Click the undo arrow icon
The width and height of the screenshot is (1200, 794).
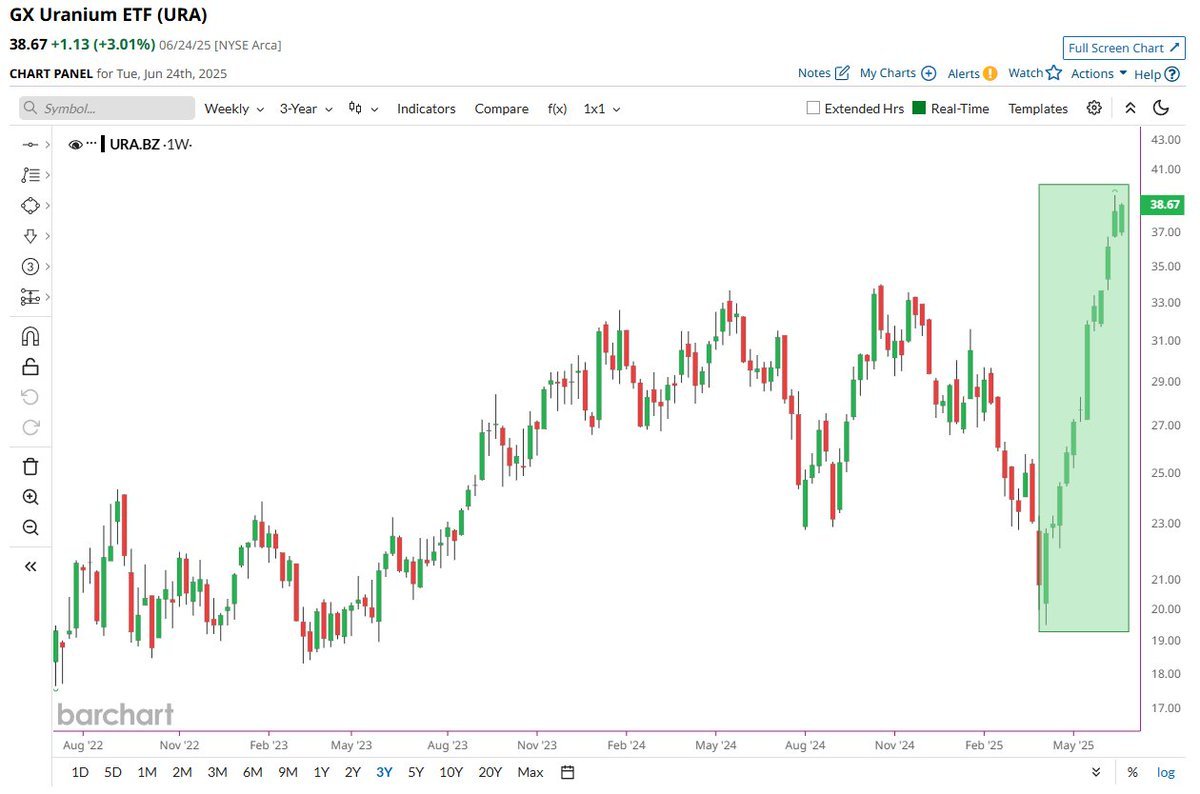[x=30, y=397]
